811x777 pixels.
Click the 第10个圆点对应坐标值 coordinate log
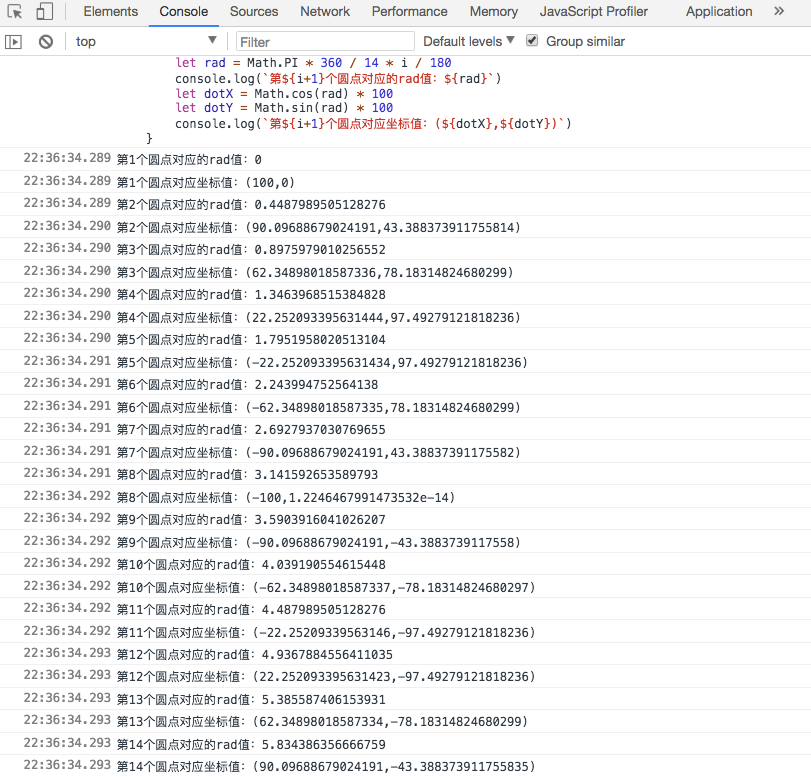coord(326,588)
